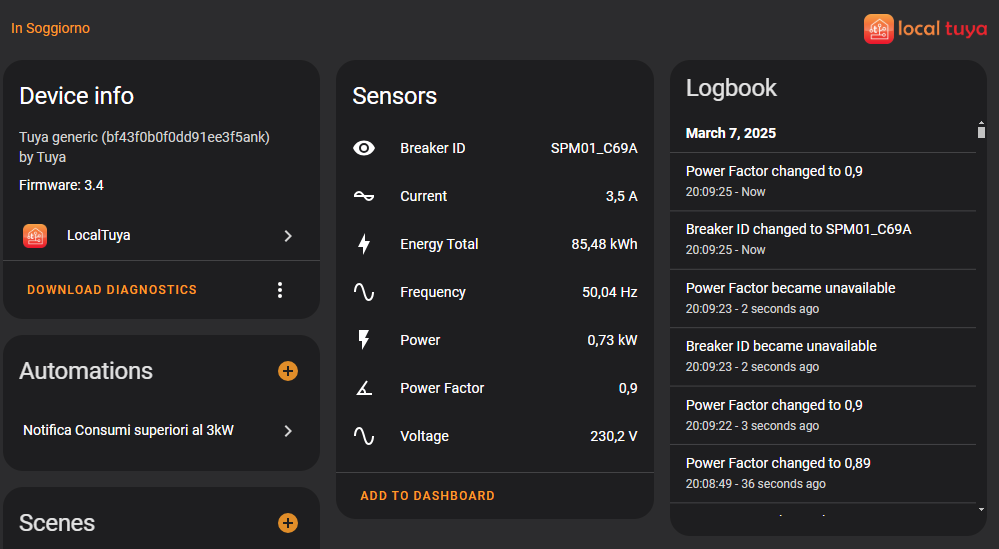Download diagnostics for the device

[x=112, y=290]
